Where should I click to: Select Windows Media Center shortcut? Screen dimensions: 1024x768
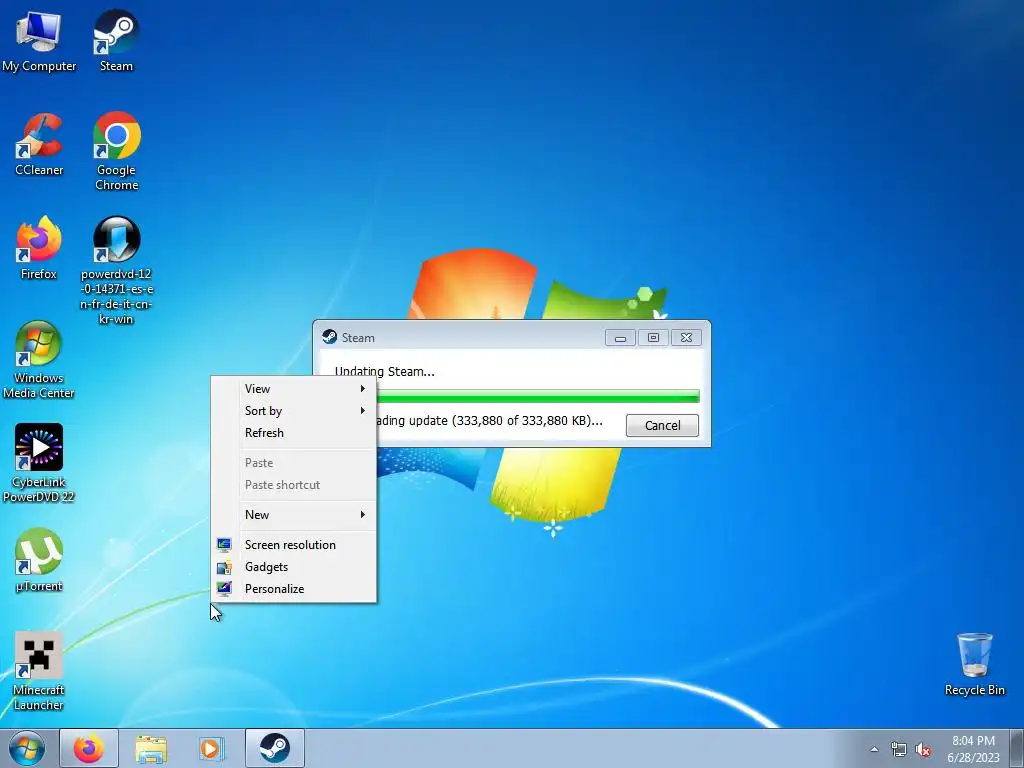point(39,359)
